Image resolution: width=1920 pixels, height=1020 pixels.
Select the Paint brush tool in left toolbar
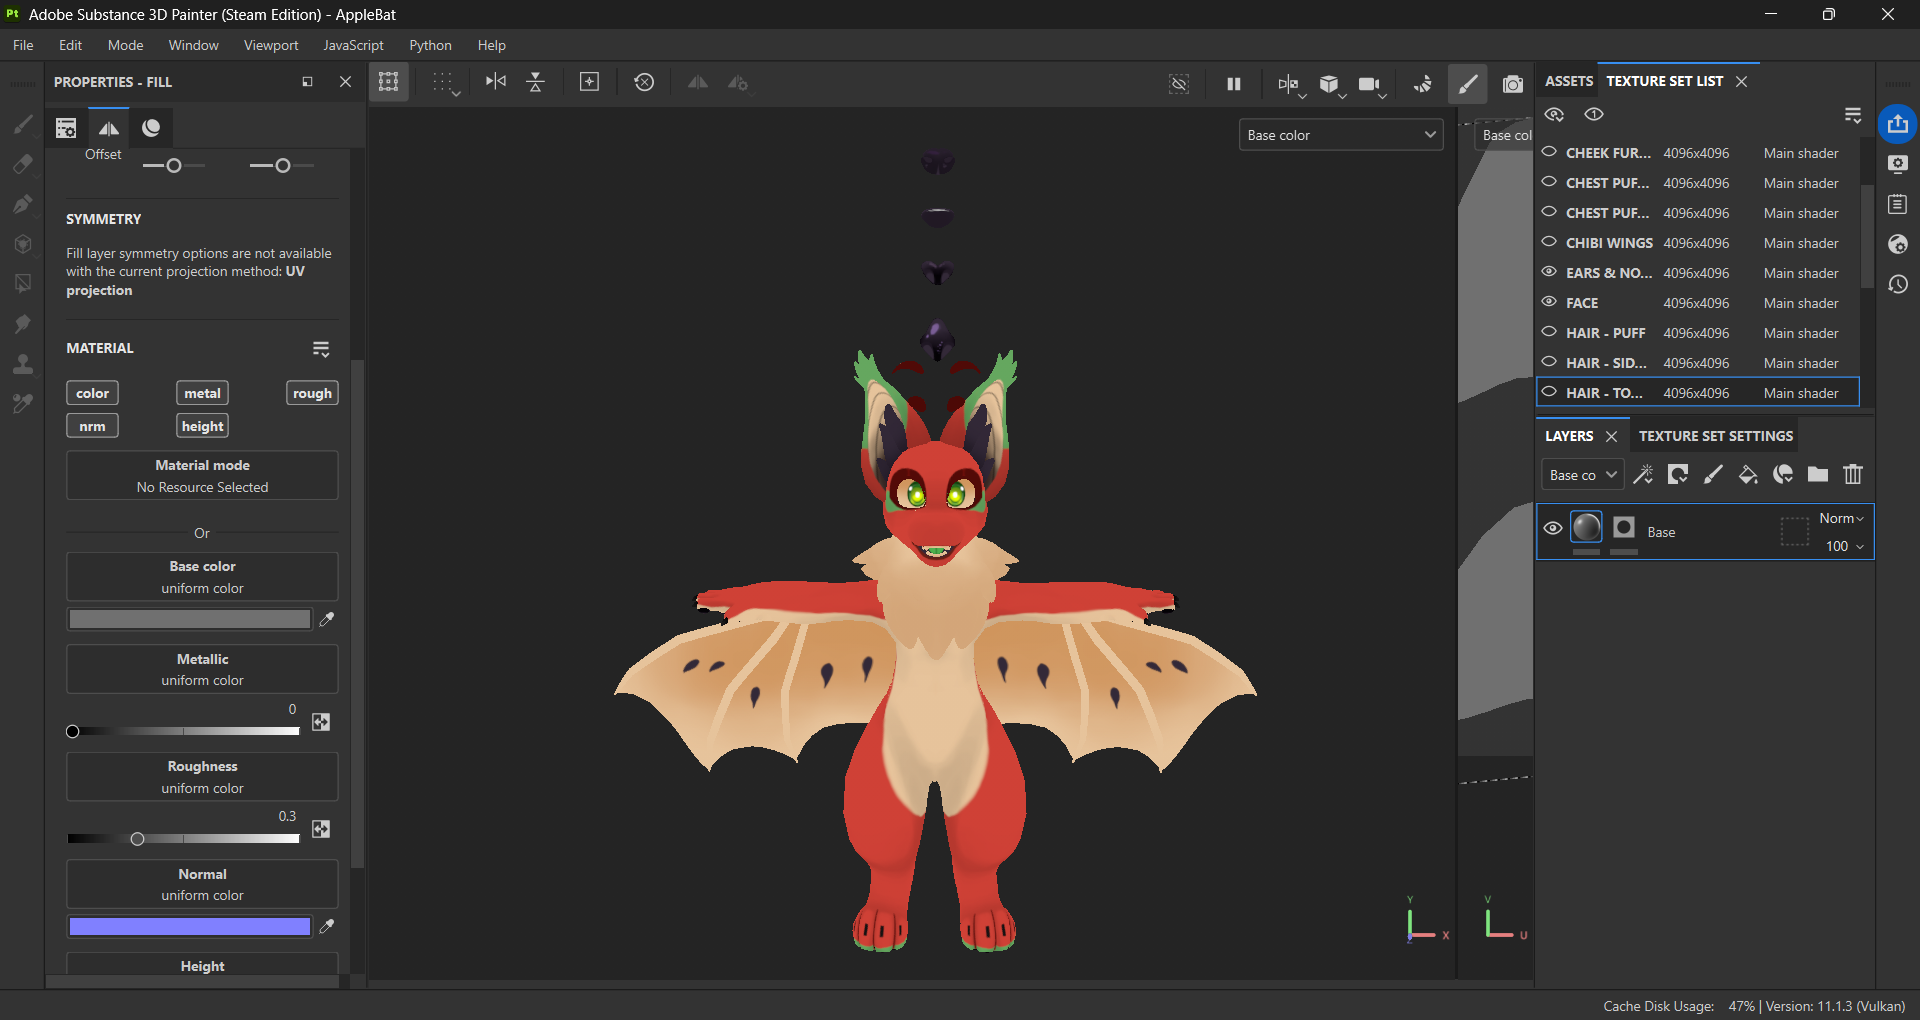click(x=23, y=124)
